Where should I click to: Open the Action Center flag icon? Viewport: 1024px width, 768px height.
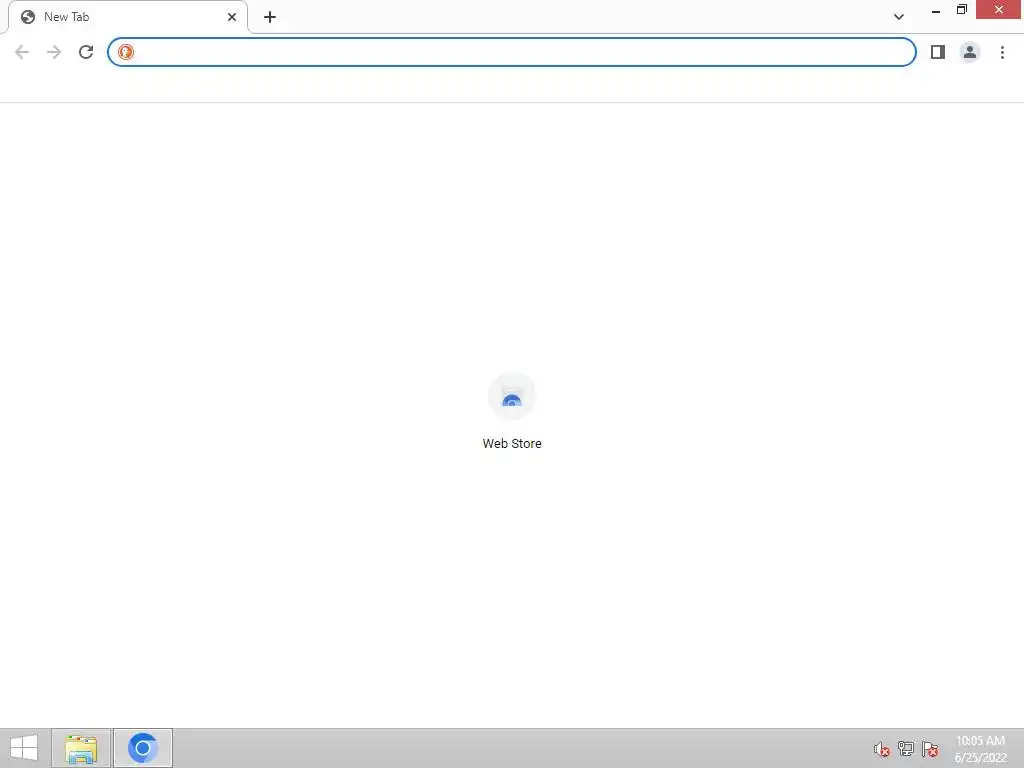[930, 749]
